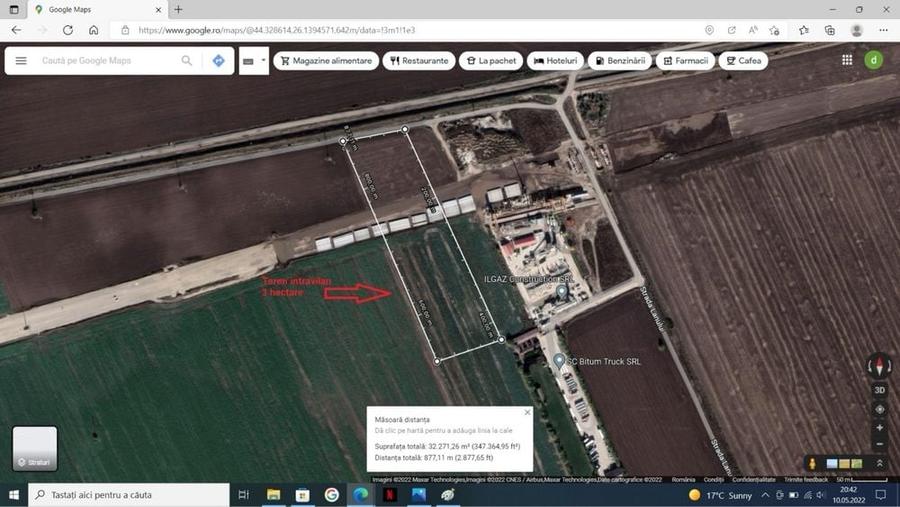
Task: Select the La pachet chip
Action: pyautogui.click(x=491, y=60)
